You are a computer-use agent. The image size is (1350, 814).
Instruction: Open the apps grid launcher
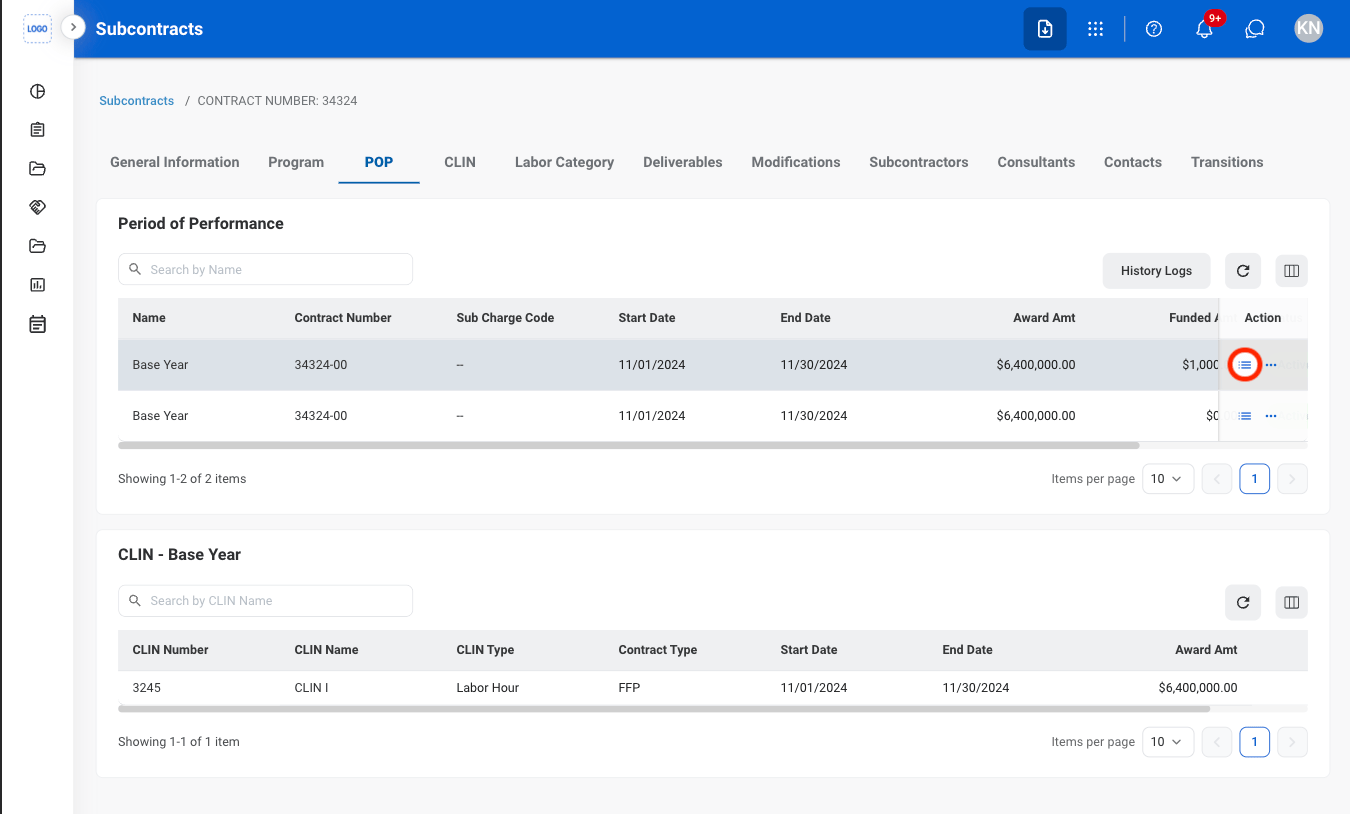1095,29
